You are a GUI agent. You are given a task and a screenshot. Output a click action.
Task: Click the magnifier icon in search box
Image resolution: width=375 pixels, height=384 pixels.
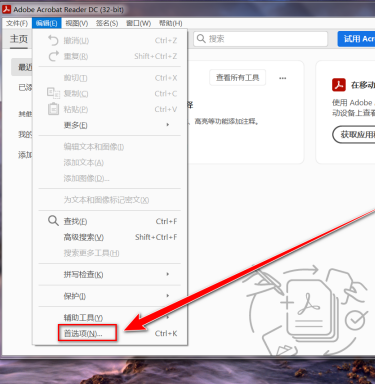(201, 39)
